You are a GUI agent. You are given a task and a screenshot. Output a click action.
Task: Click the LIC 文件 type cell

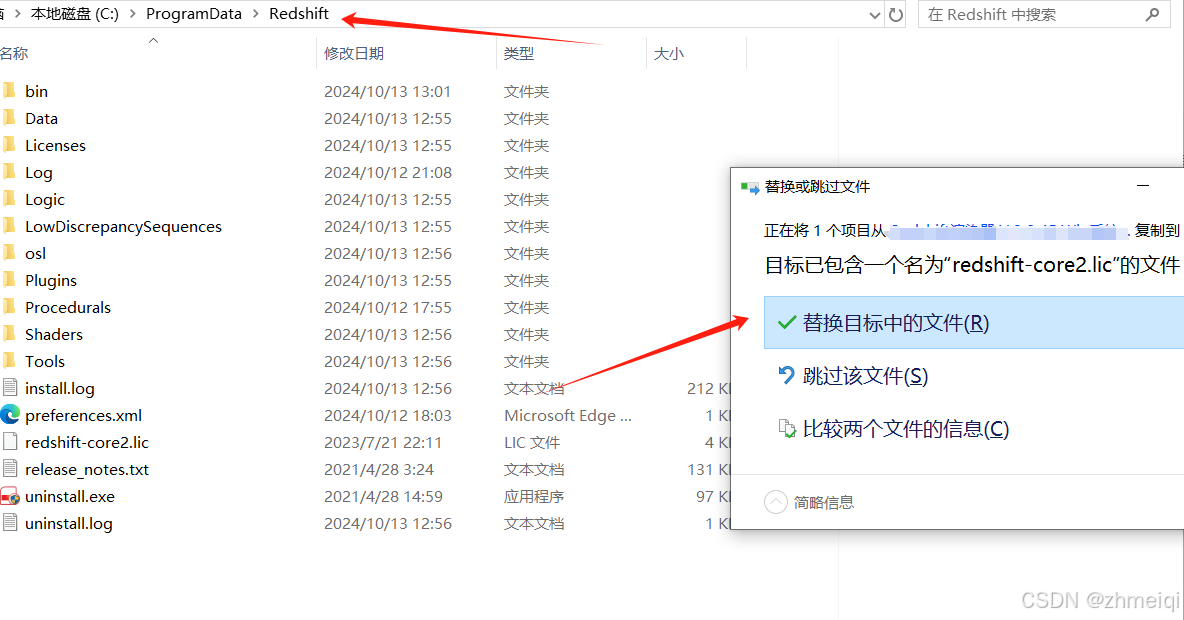532,443
